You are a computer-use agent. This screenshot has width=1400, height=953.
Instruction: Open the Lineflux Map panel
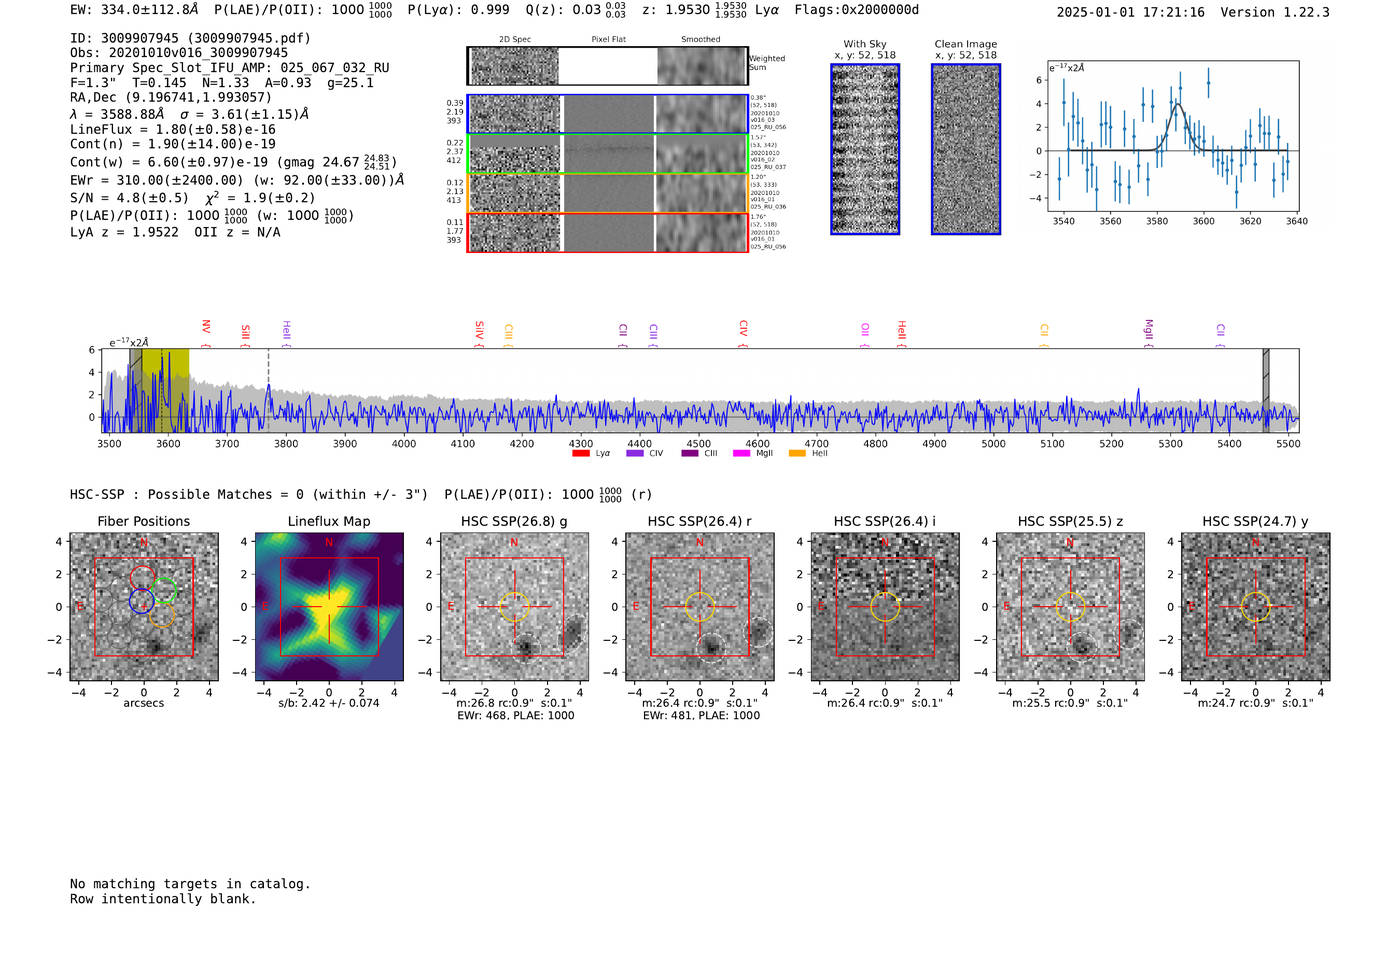(x=329, y=607)
